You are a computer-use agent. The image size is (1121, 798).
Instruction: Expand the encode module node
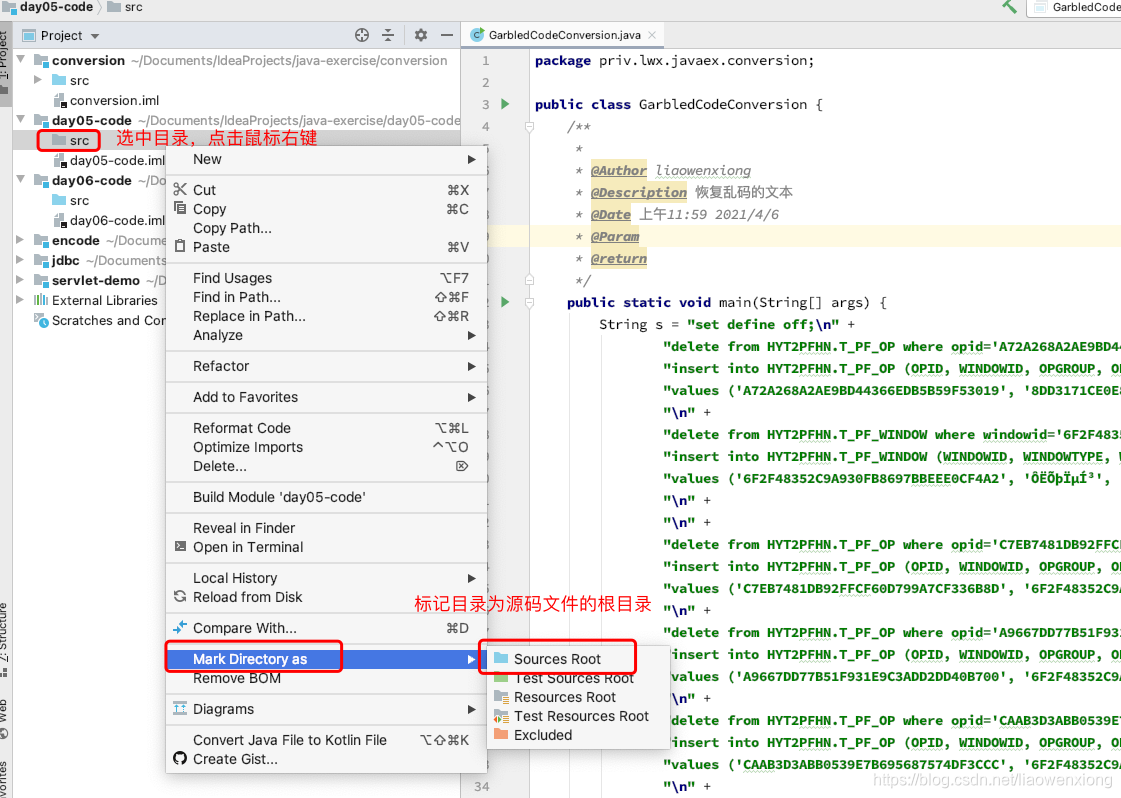pos(21,240)
